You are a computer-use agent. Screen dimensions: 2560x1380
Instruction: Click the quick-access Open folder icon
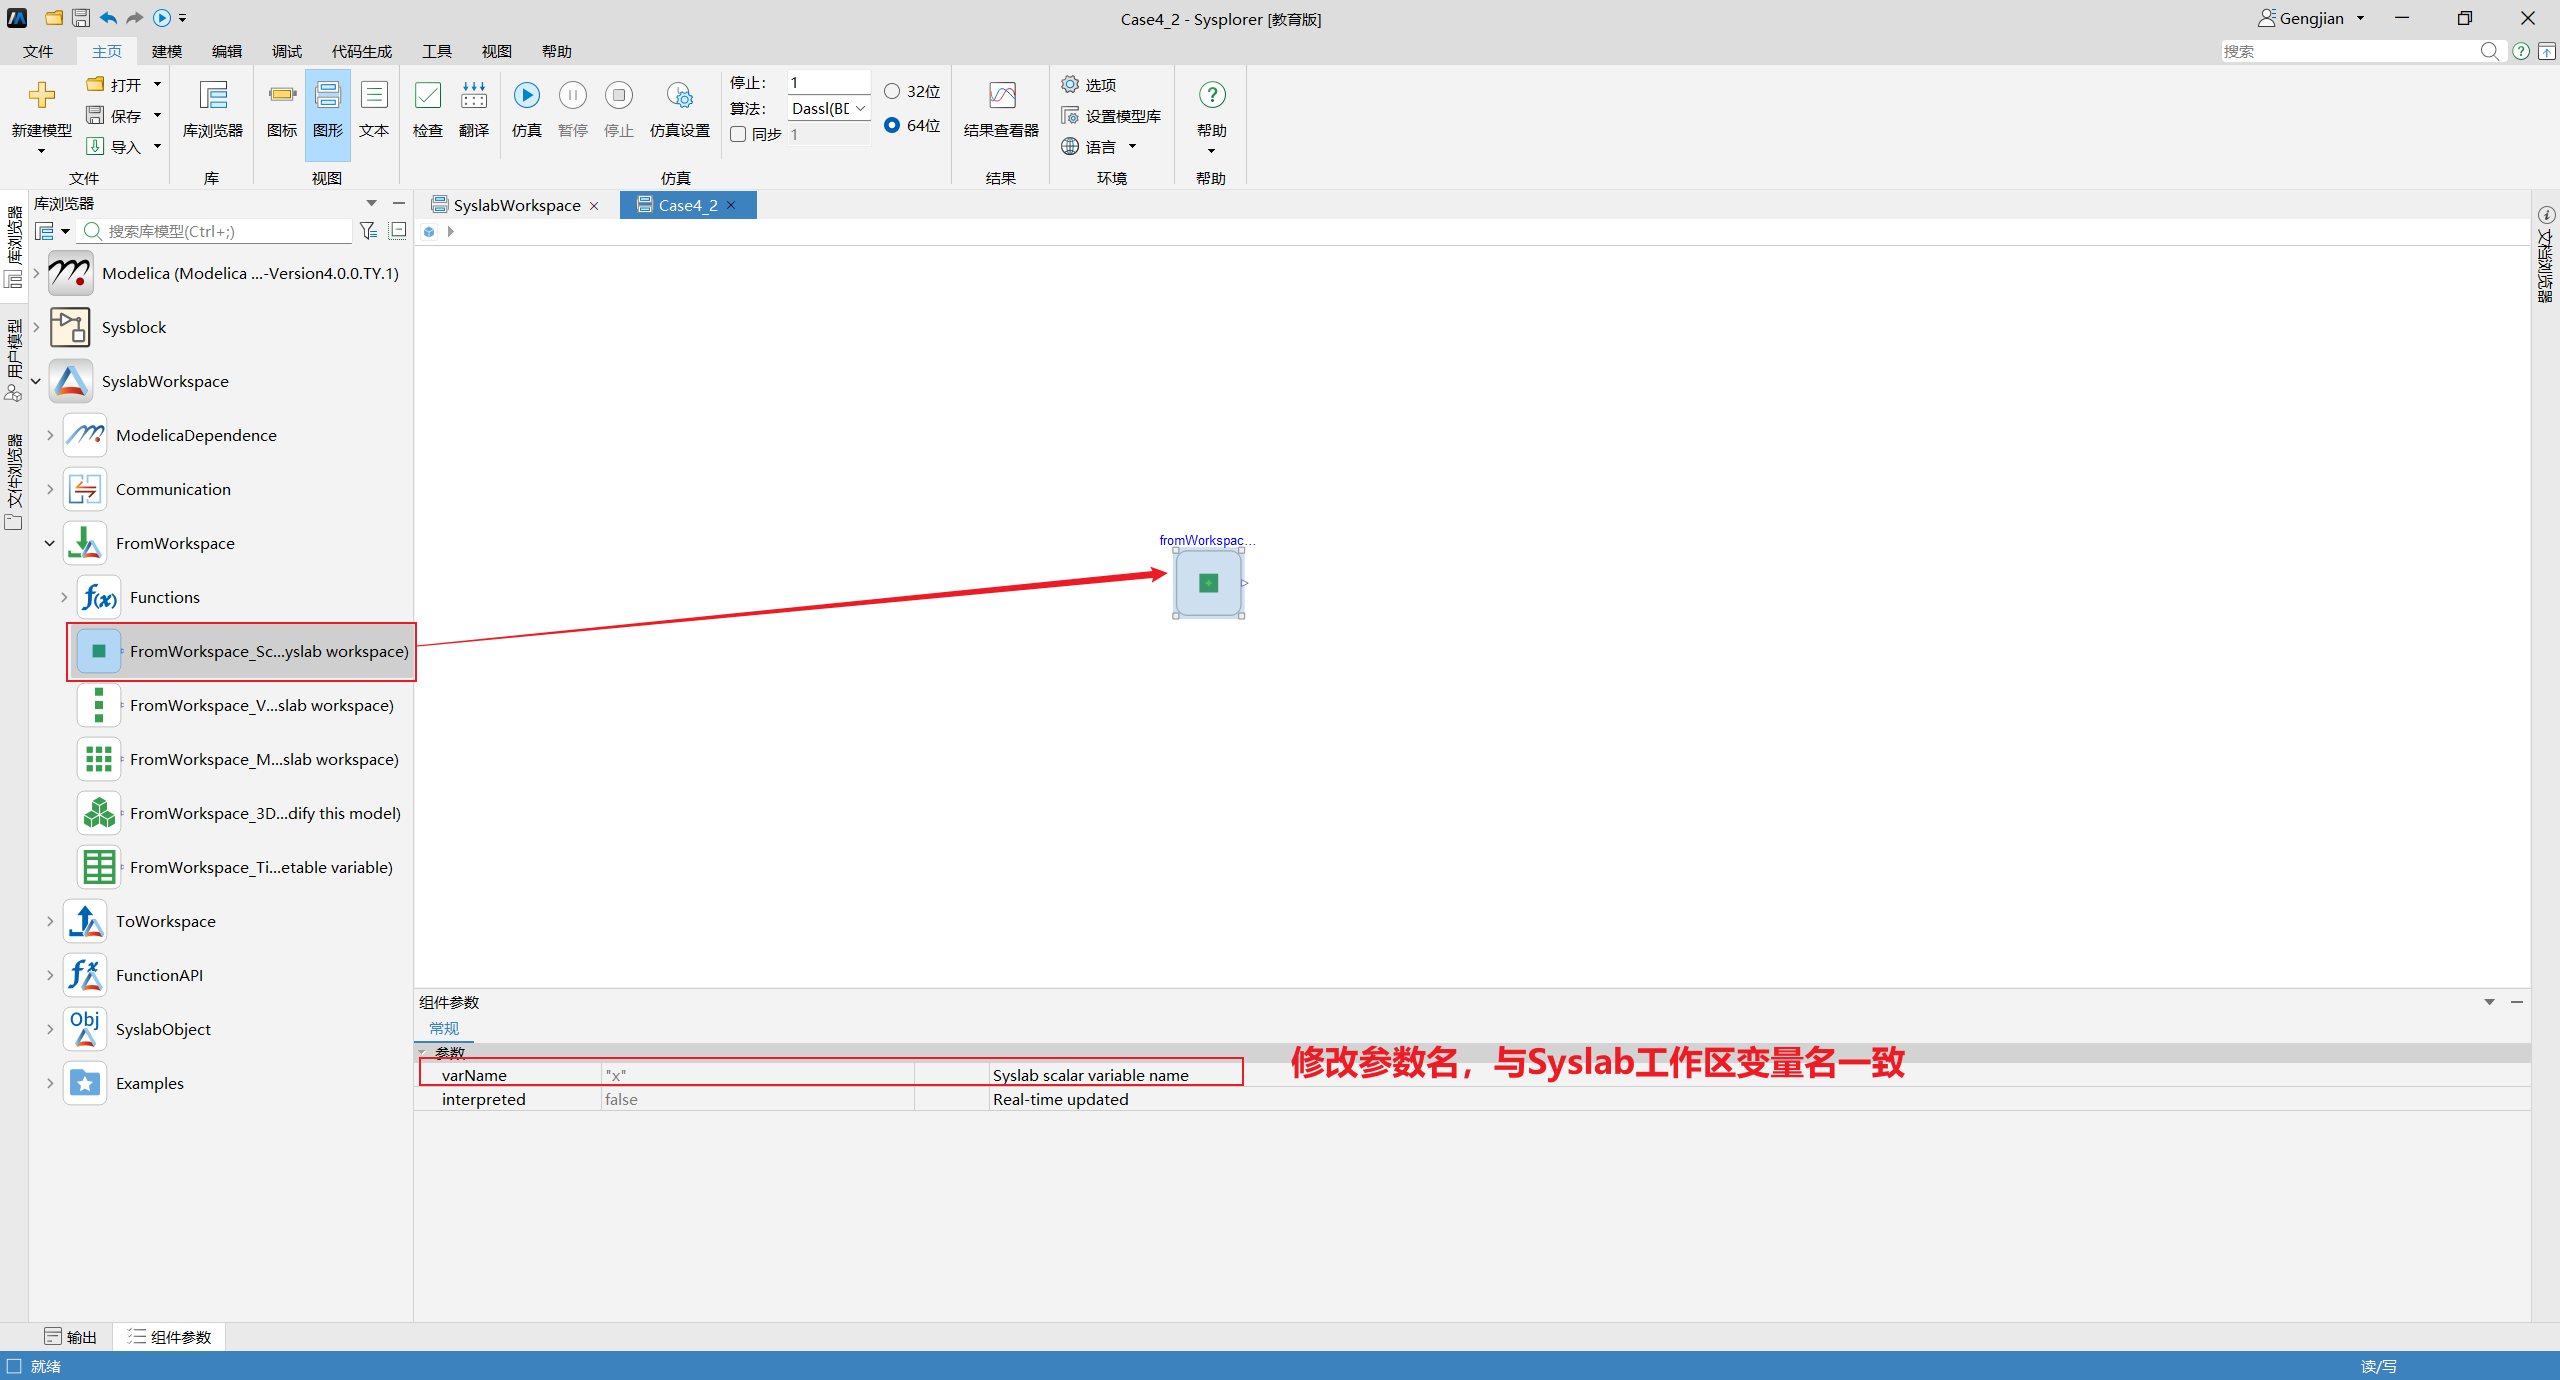54,18
